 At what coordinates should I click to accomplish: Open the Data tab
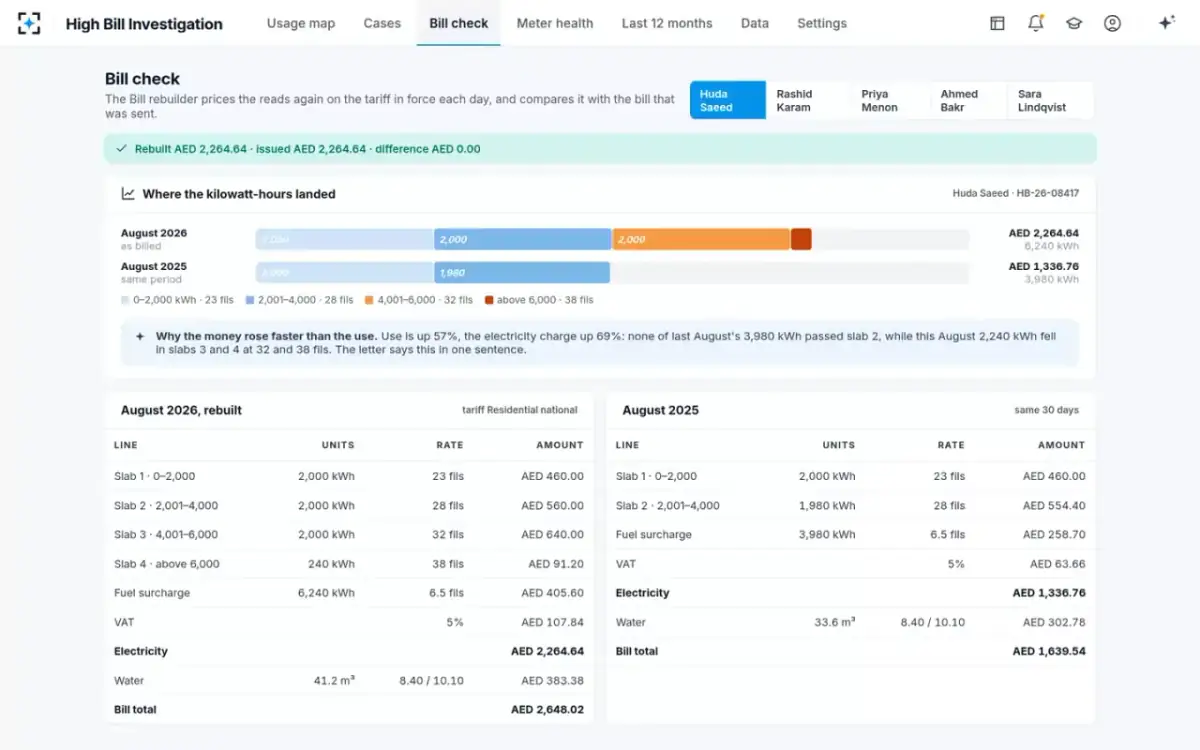pyautogui.click(x=755, y=23)
